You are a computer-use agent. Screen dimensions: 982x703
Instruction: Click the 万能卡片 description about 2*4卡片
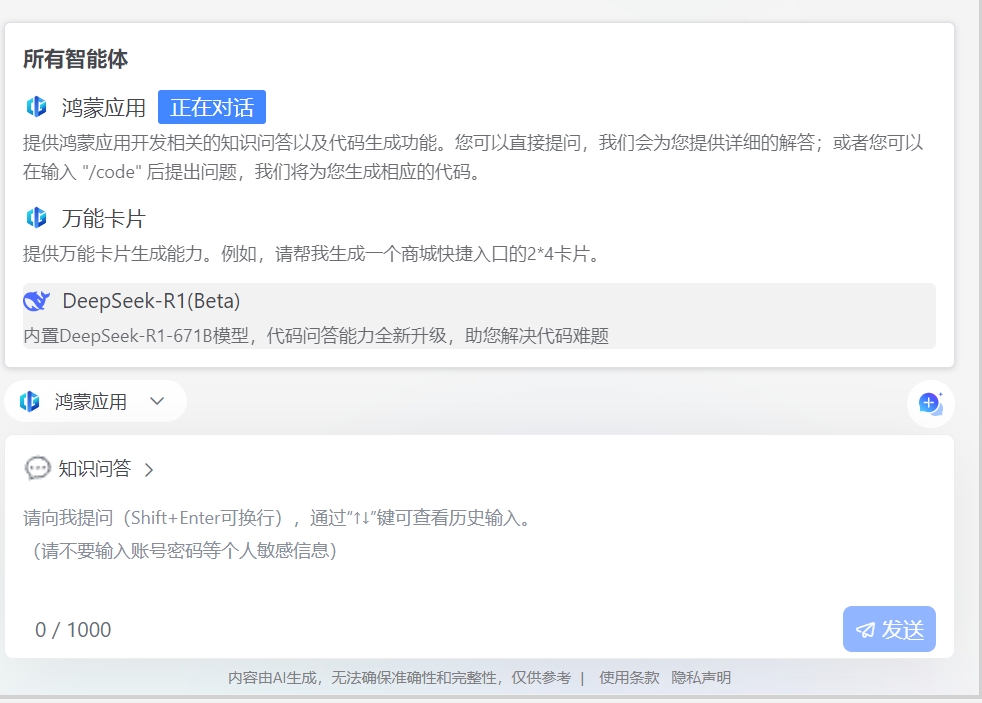tap(311, 254)
